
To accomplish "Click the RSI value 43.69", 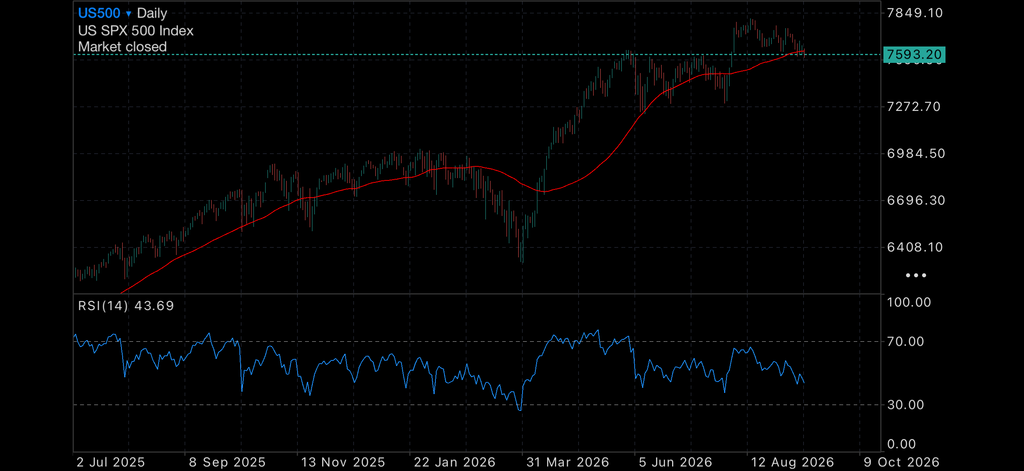I will [x=153, y=305].
